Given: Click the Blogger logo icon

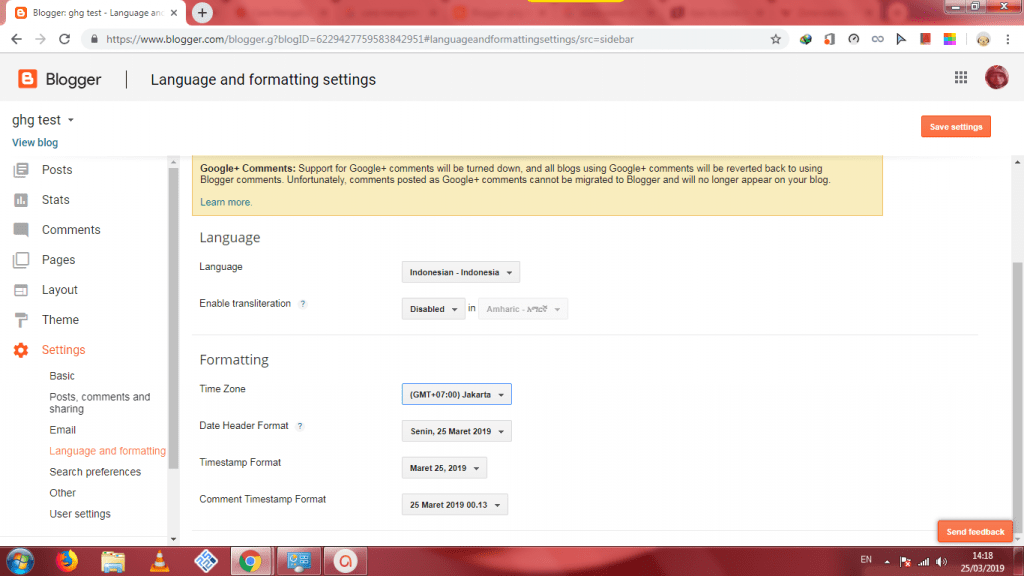Looking at the screenshot, I should [27, 79].
